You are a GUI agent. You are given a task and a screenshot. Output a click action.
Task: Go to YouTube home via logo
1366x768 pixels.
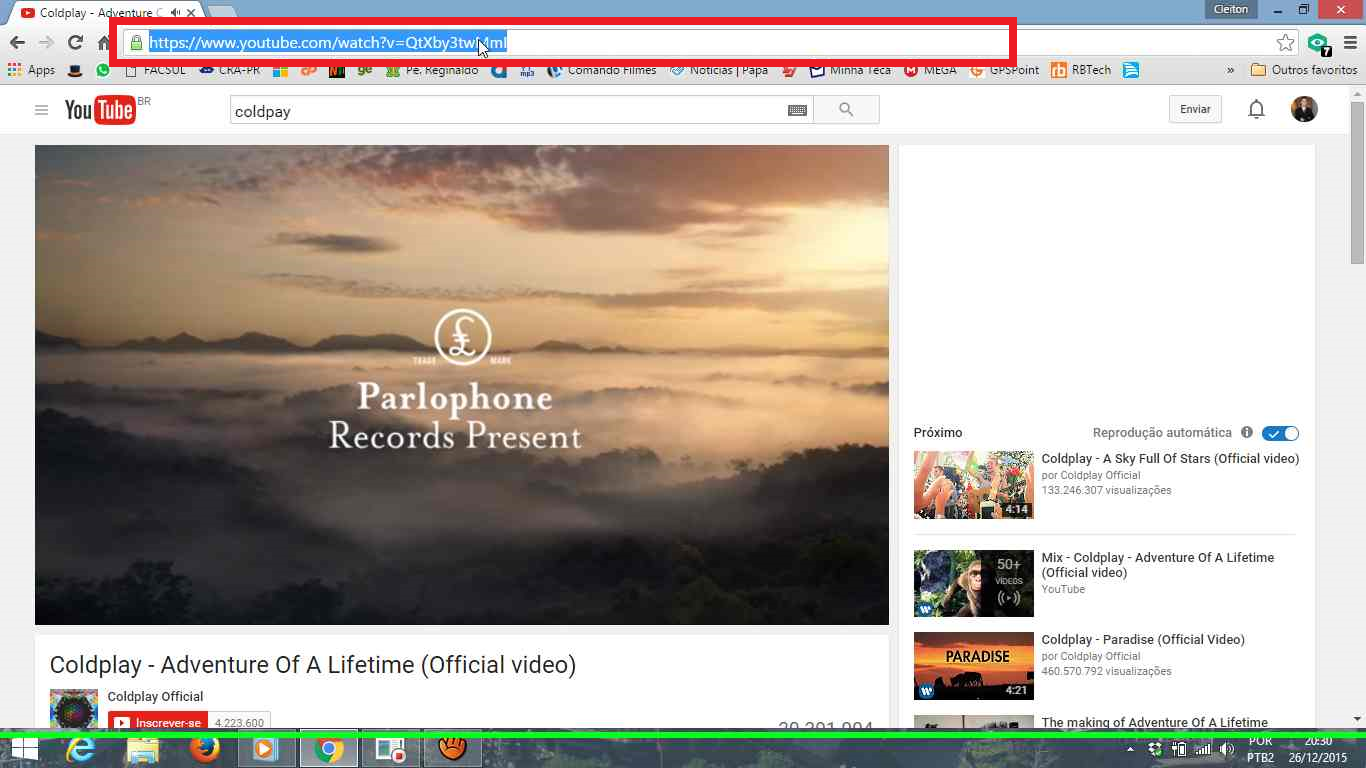pos(100,110)
